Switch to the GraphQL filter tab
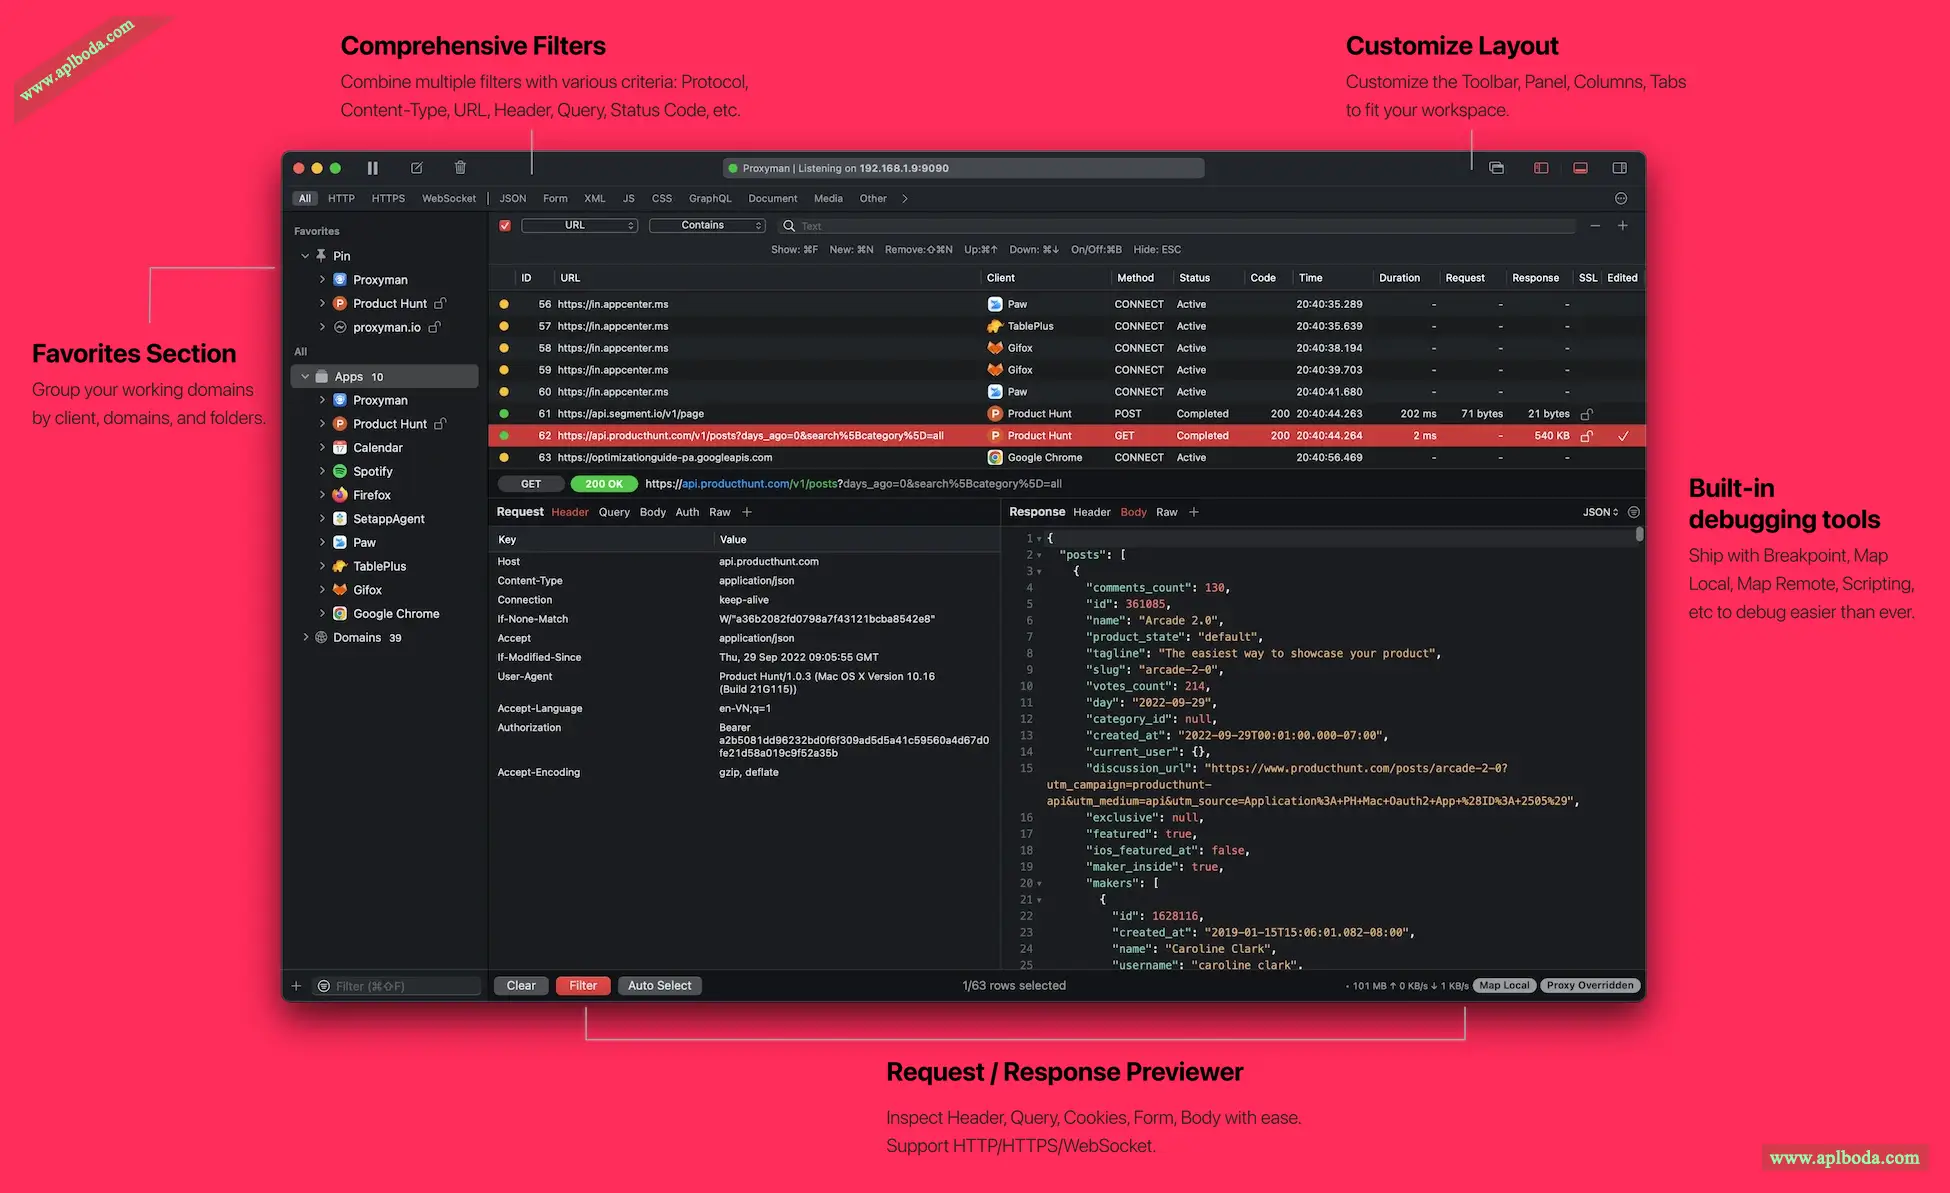Viewport: 1950px width, 1193px height. click(710, 199)
